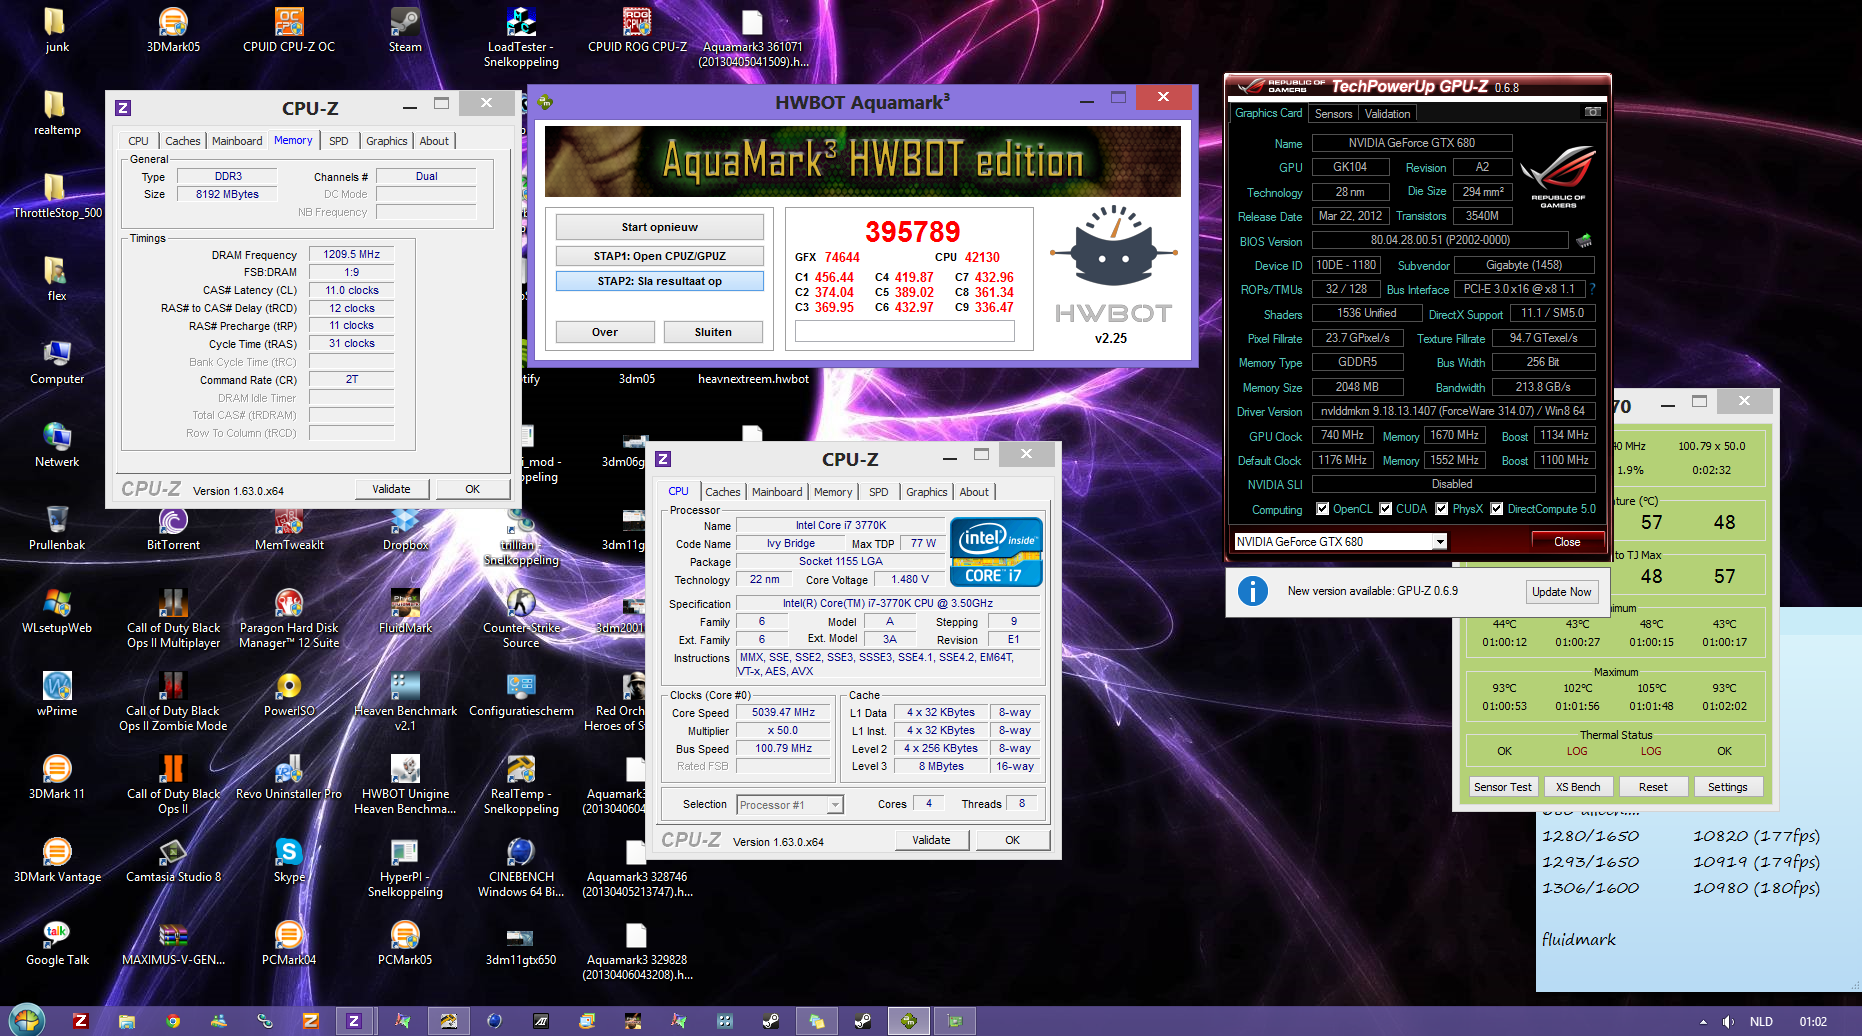
Task: Expand the NVIDIA GeForce GTX 680 dropdown
Action: [1440, 542]
